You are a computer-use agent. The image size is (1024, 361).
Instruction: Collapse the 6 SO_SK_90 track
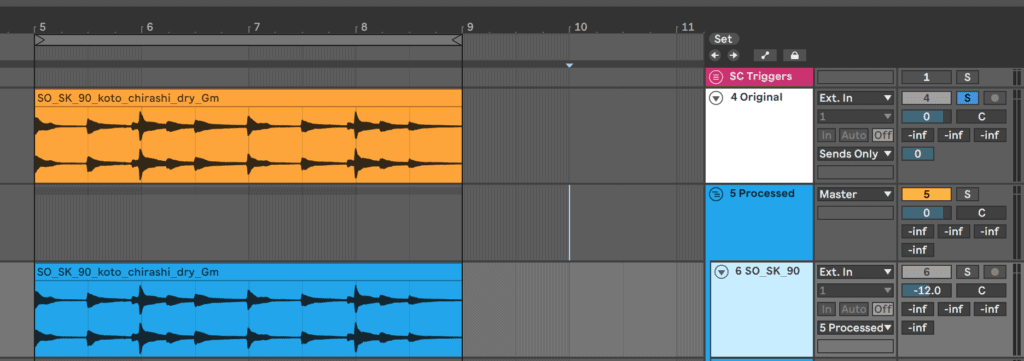click(722, 272)
